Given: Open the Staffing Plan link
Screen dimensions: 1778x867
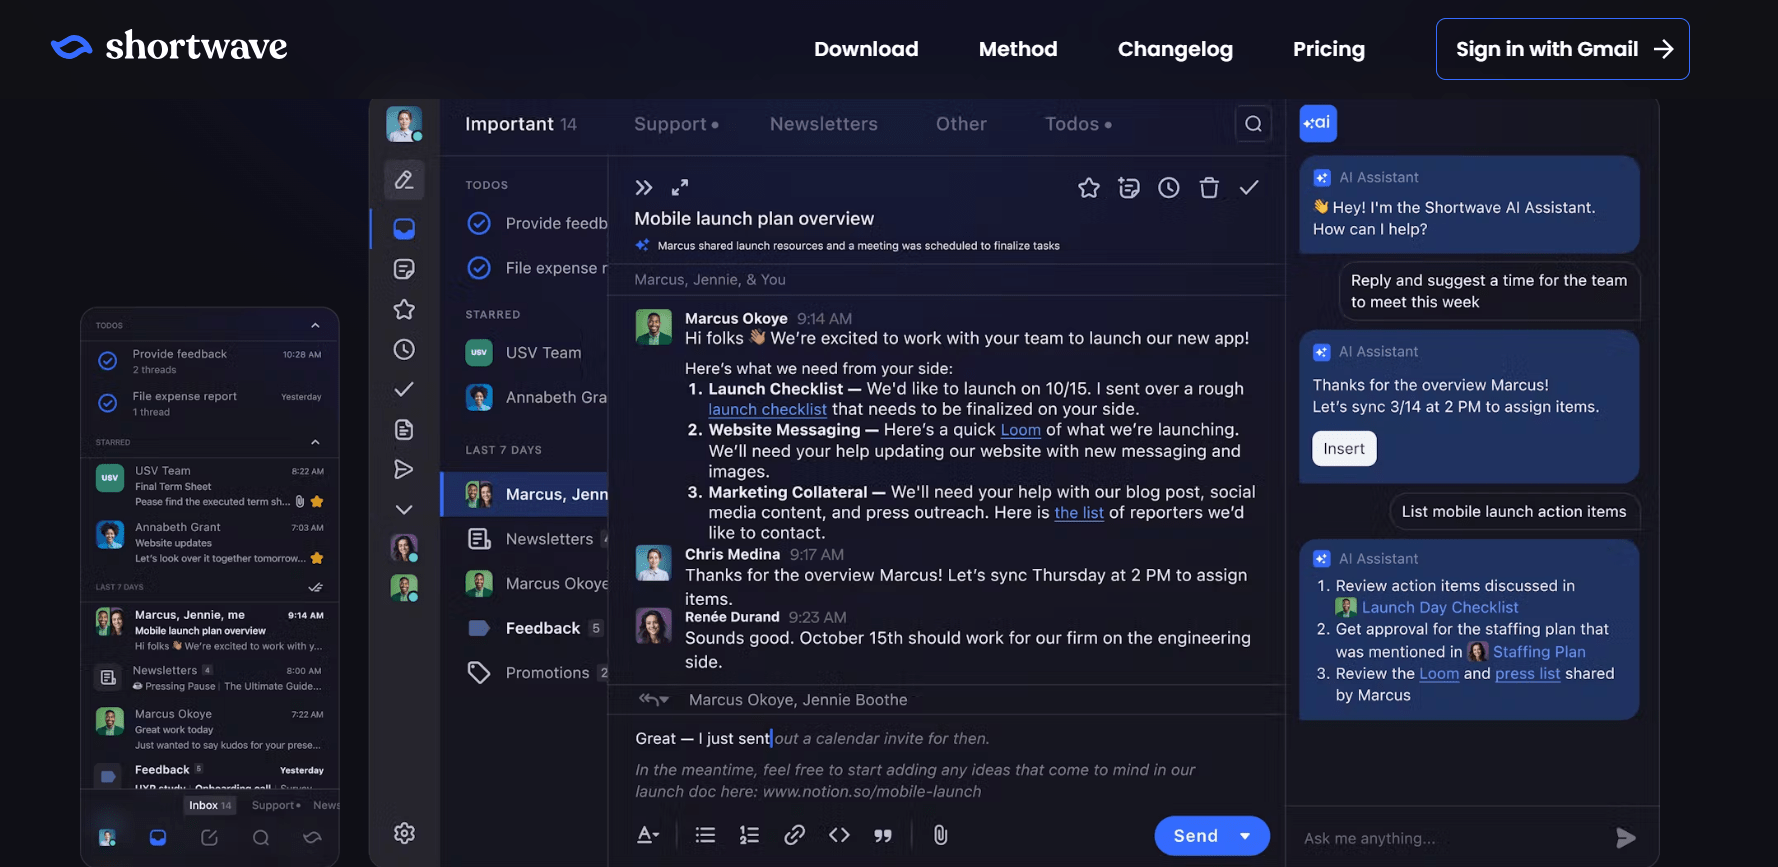Looking at the screenshot, I should [1539, 652].
